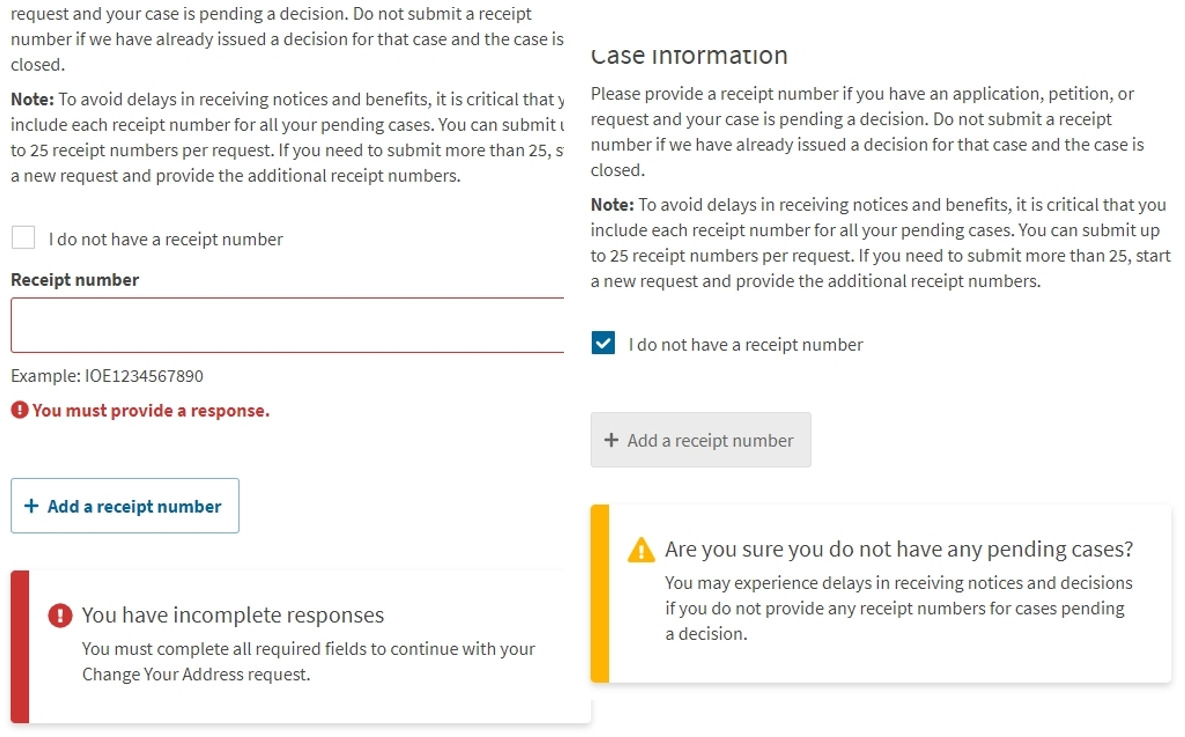Image resolution: width=1185 pixels, height=737 pixels.
Task: Click the red stripe of the error alert
Action: pos(20,647)
